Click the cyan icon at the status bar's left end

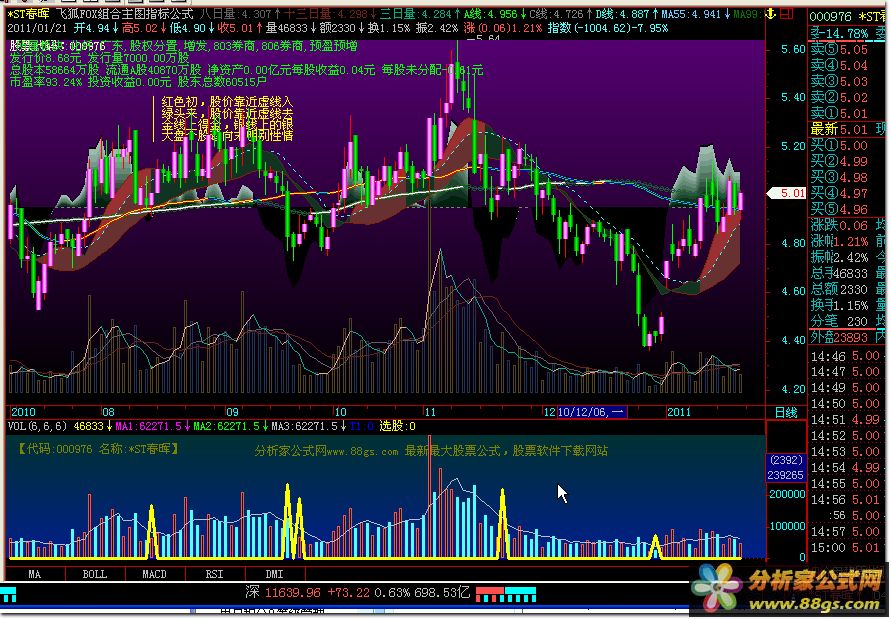coord(8,595)
